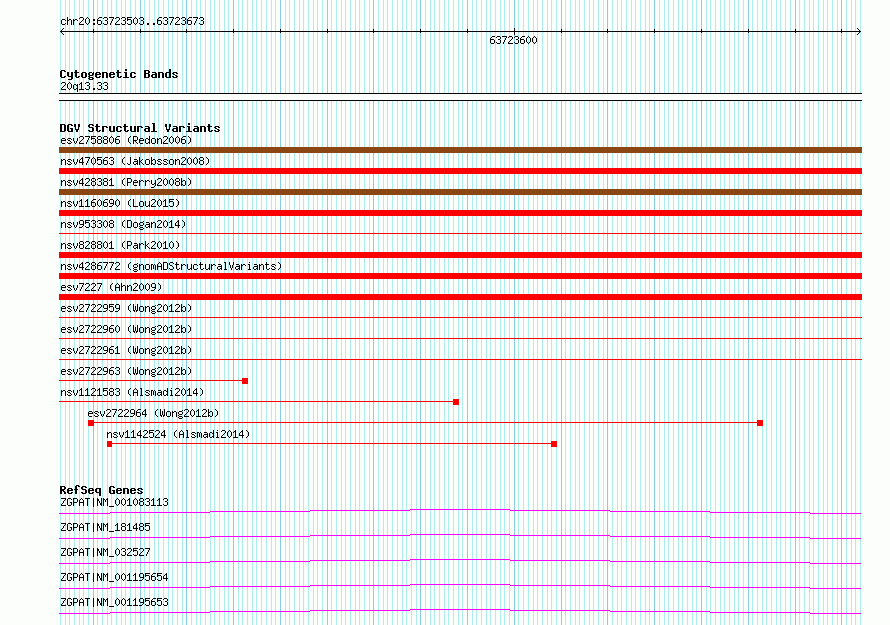Image resolution: width=890 pixels, height=625 pixels.
Task: Click end marker square of nsv1121583
Action: pos(456,402)
